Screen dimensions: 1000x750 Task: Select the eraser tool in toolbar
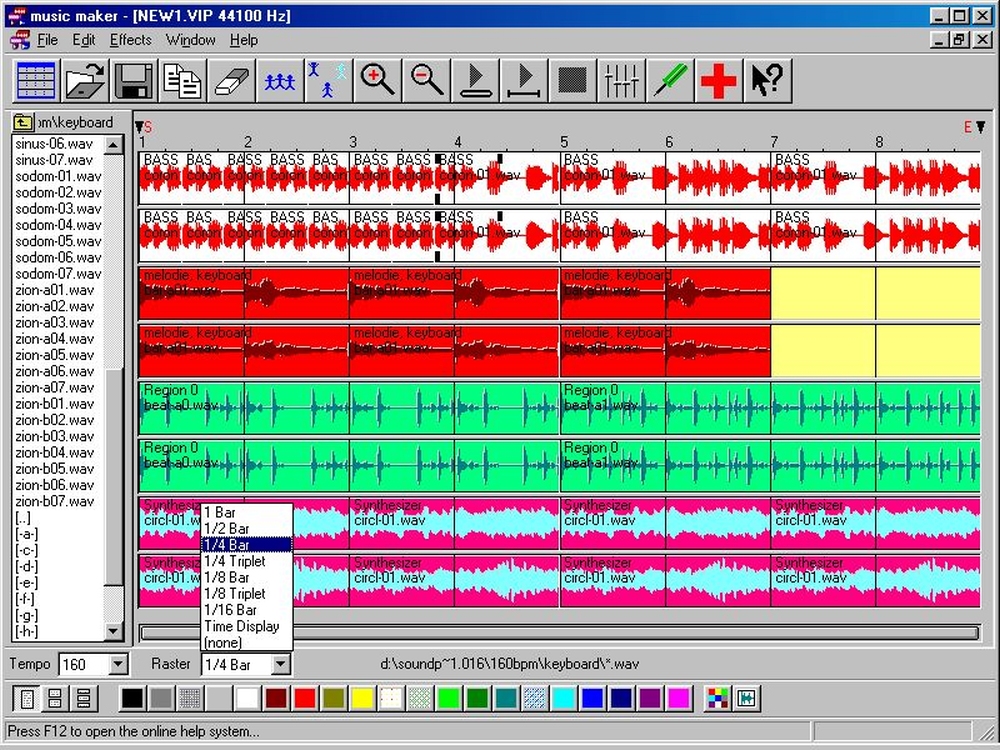click(230, 80)
